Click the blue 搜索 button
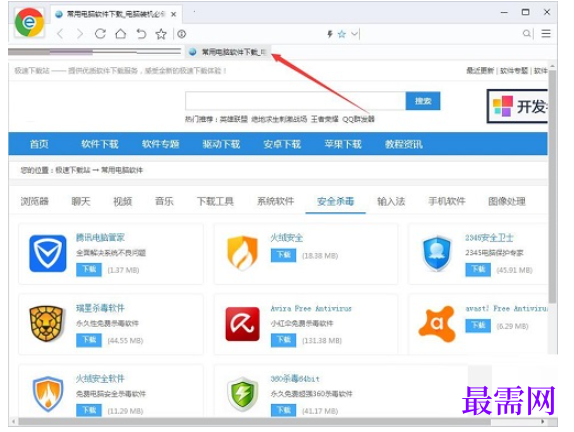The height and width of the screenshot is (432, 574). pos(423,101)
